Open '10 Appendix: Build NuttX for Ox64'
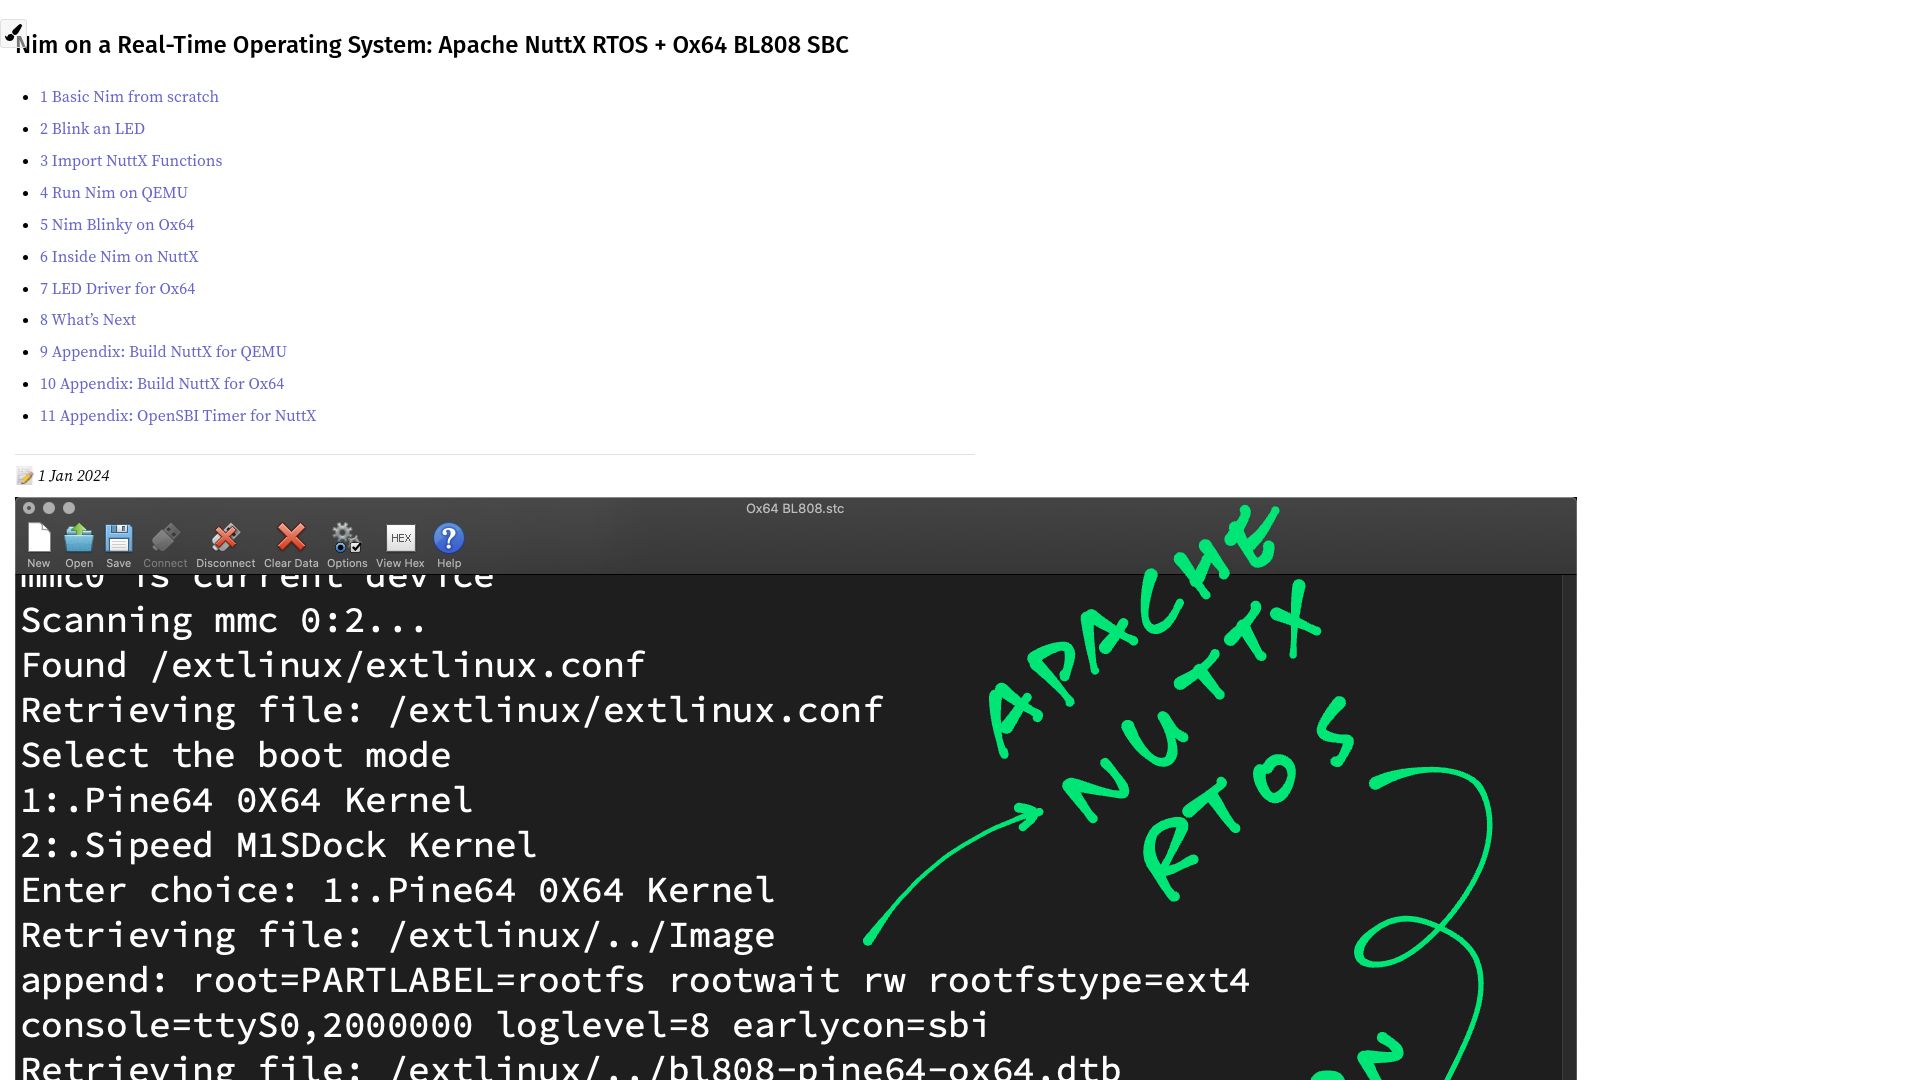This screenshot has width=1920, height=1080. [162, 384]
